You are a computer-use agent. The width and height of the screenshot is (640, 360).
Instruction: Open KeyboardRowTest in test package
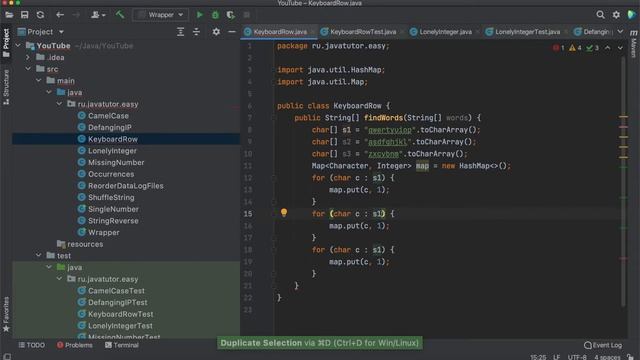click(120, 314)
